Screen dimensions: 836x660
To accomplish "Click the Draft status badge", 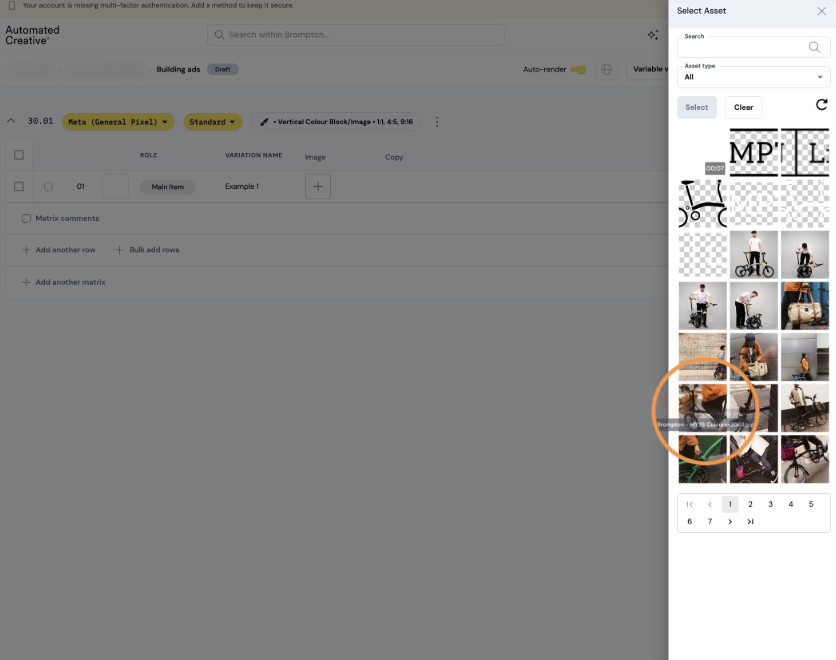I will [x=223, y=69].
